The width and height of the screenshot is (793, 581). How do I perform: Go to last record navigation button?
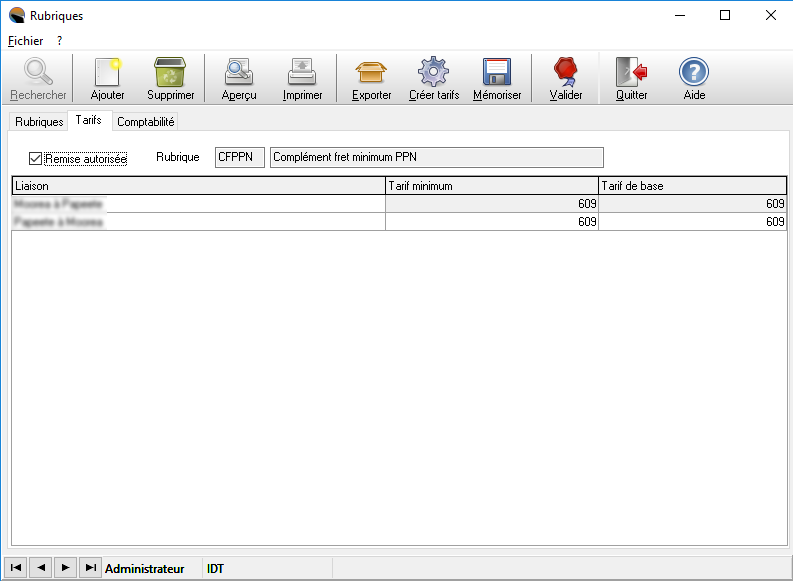pos(90,568)
